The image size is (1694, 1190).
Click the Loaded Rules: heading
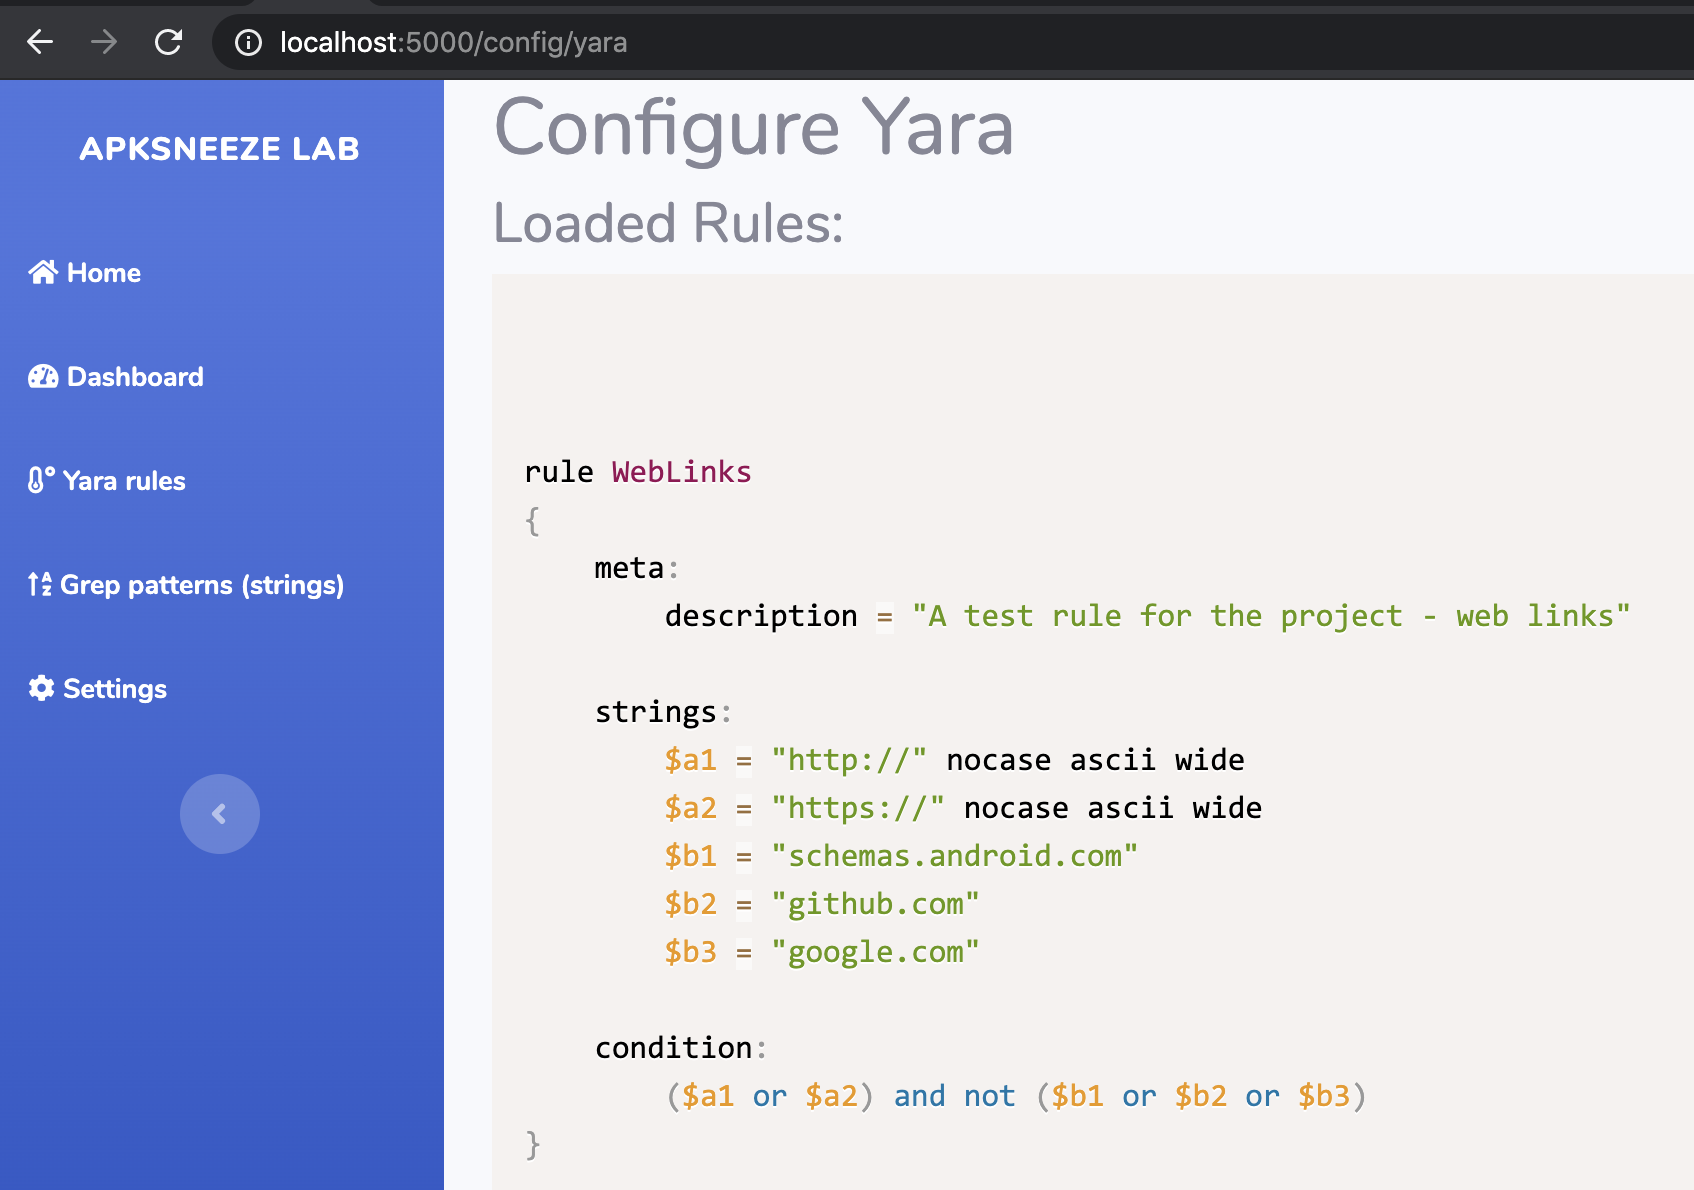click(x=669, y=222)
